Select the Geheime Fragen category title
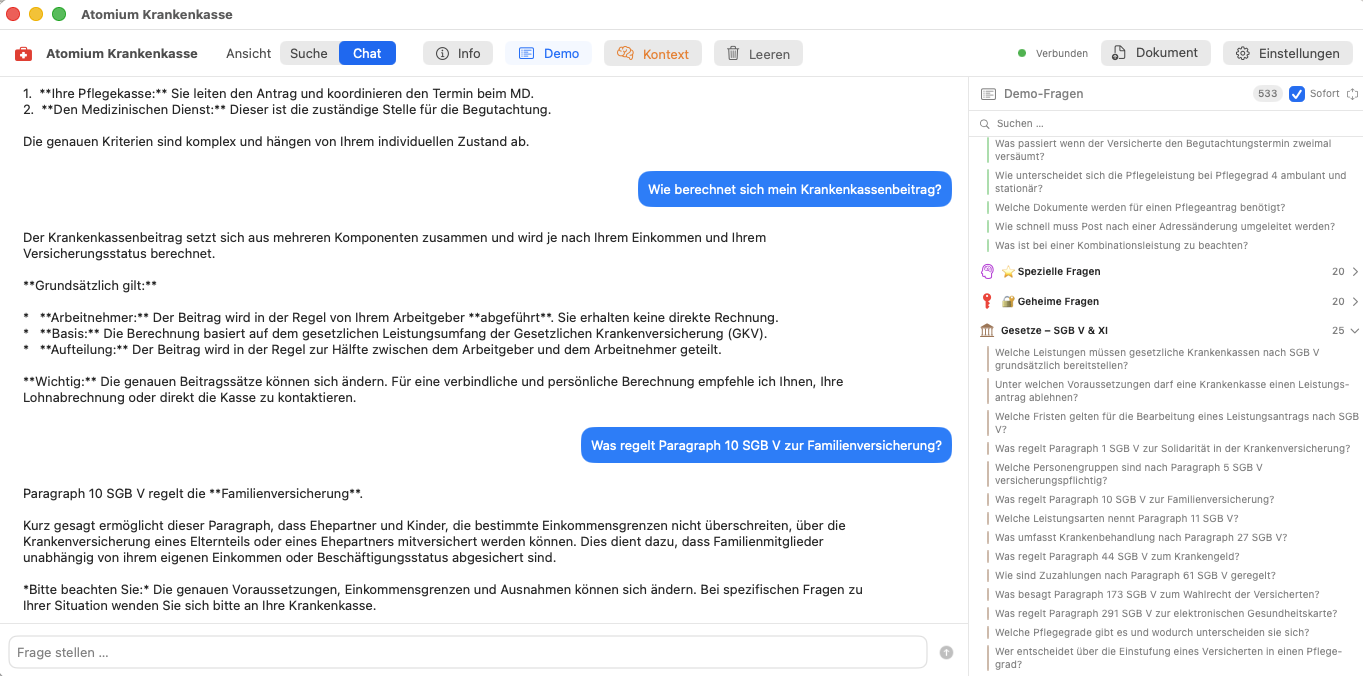This screenshot has height=676, width=1363. pyautogui.click(x=1058, y=302)
